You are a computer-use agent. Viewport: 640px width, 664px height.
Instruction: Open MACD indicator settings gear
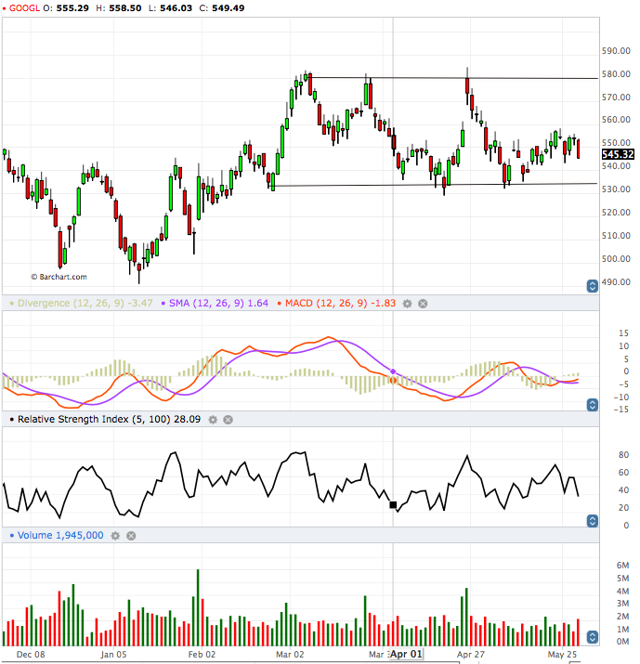407,304
